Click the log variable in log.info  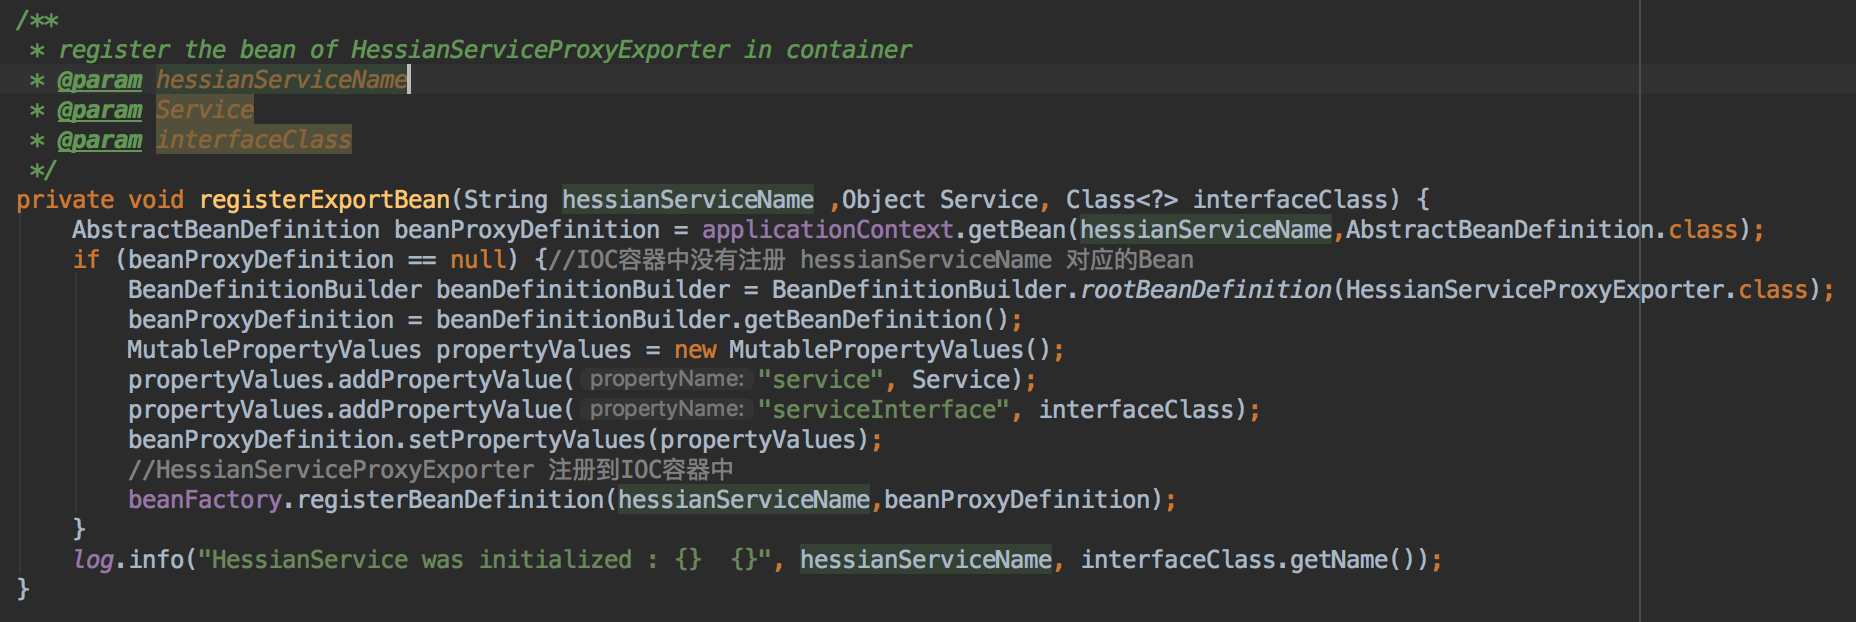click(93, 560)
